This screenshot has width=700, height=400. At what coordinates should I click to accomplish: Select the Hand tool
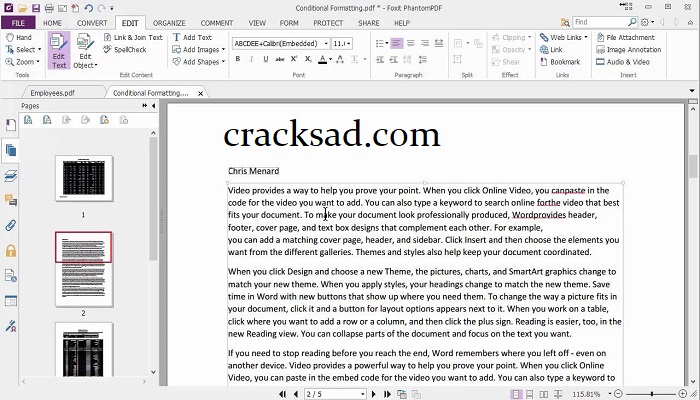coord(19,38)
